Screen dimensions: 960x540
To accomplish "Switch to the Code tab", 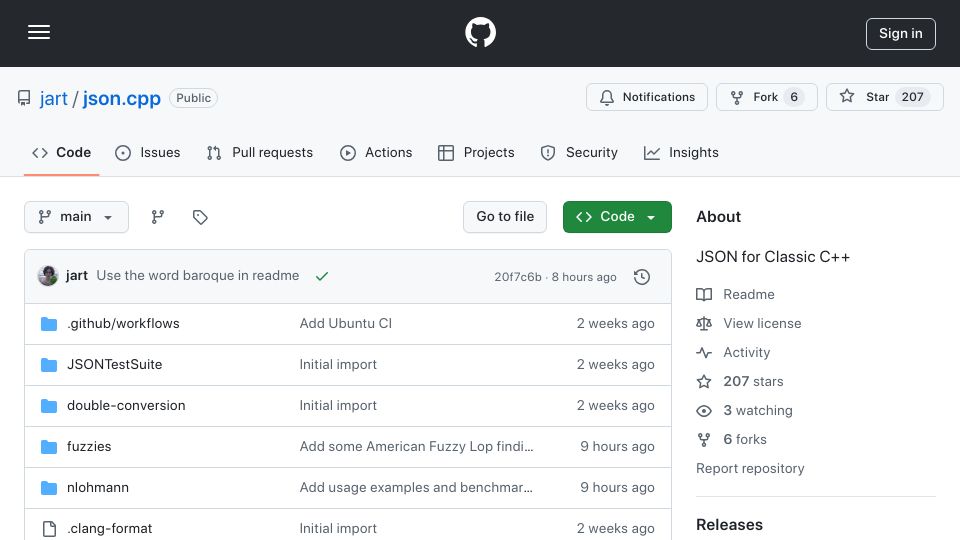I will click(x=62, y=152).
